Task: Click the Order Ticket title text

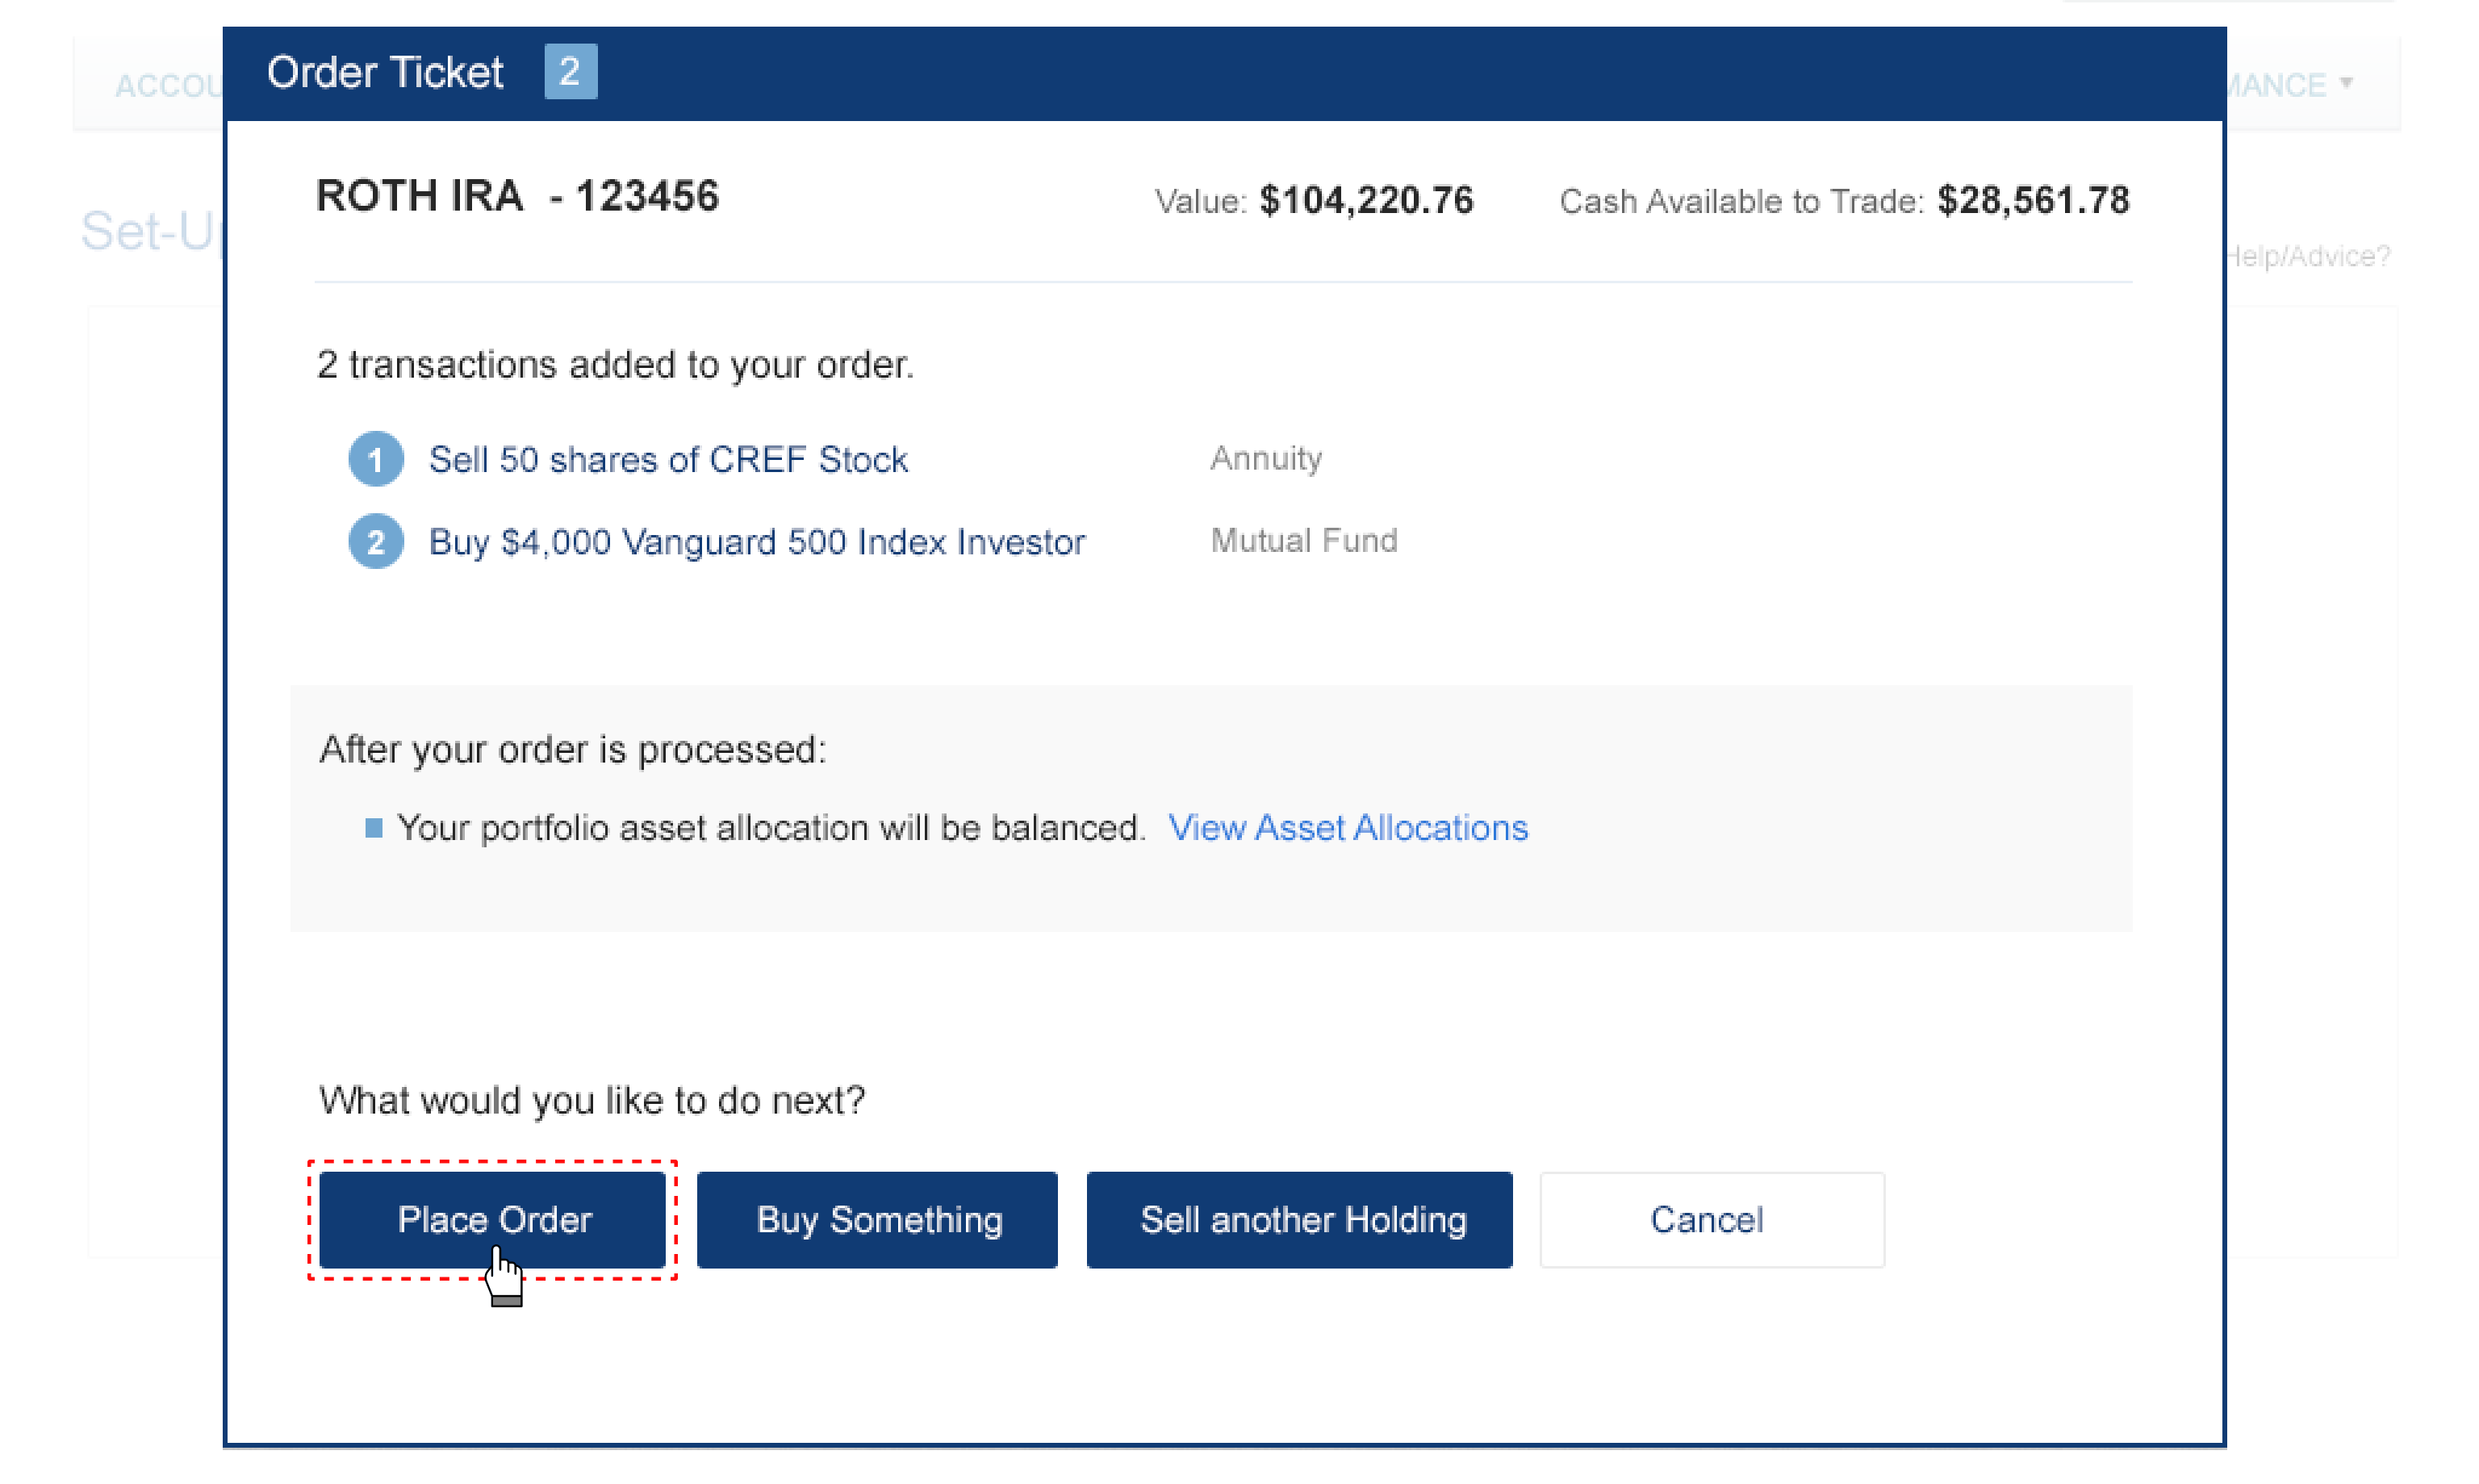Action: pos(385,72)
